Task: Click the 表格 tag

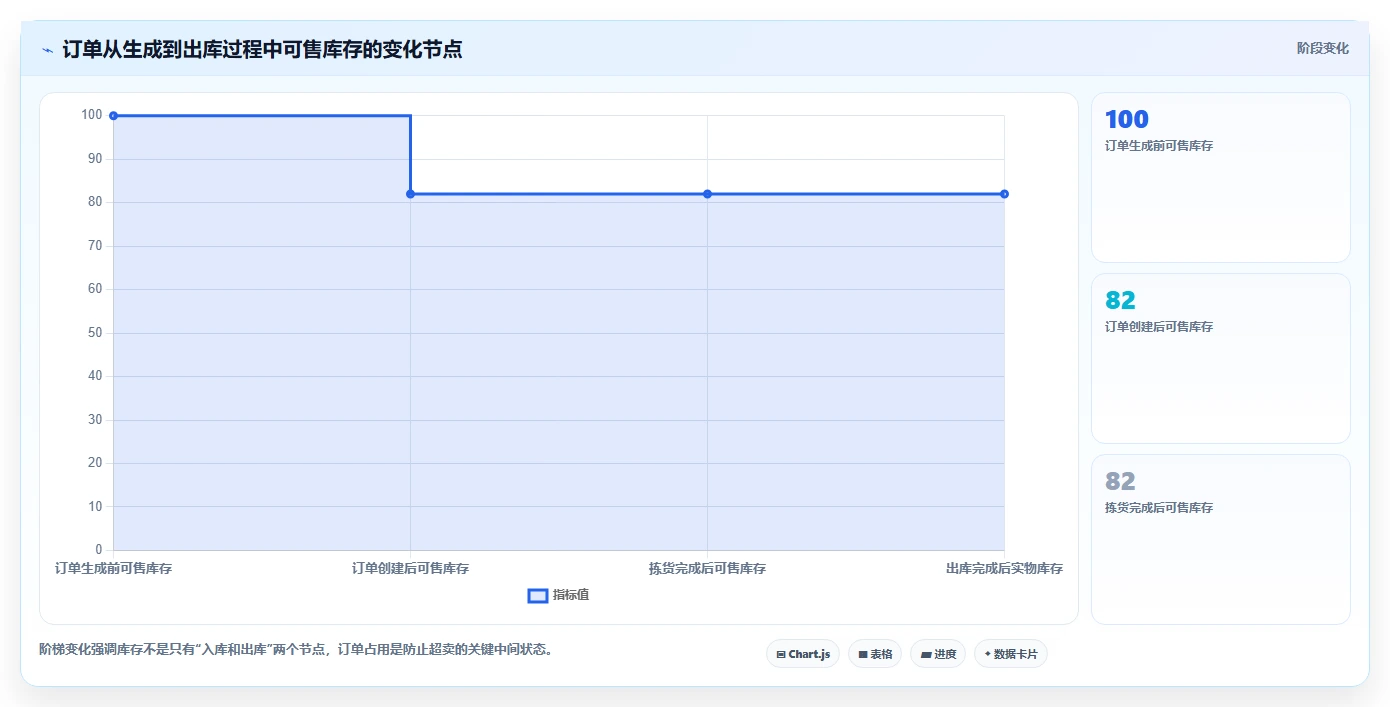Action: click(875, 654)
